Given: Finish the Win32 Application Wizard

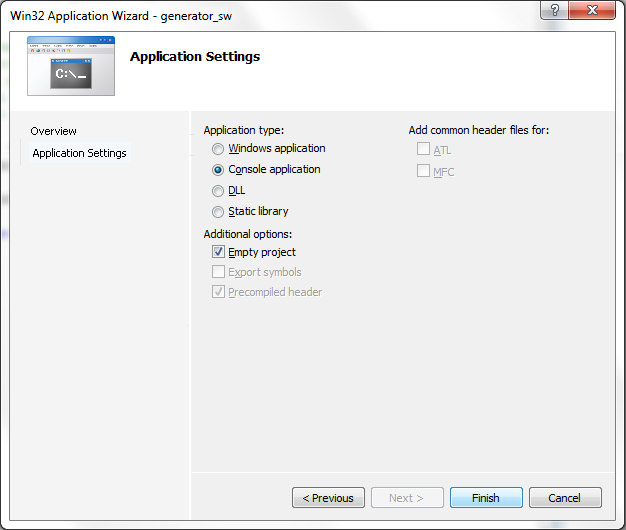Looking at the screenshot, I should pos(486,498).
